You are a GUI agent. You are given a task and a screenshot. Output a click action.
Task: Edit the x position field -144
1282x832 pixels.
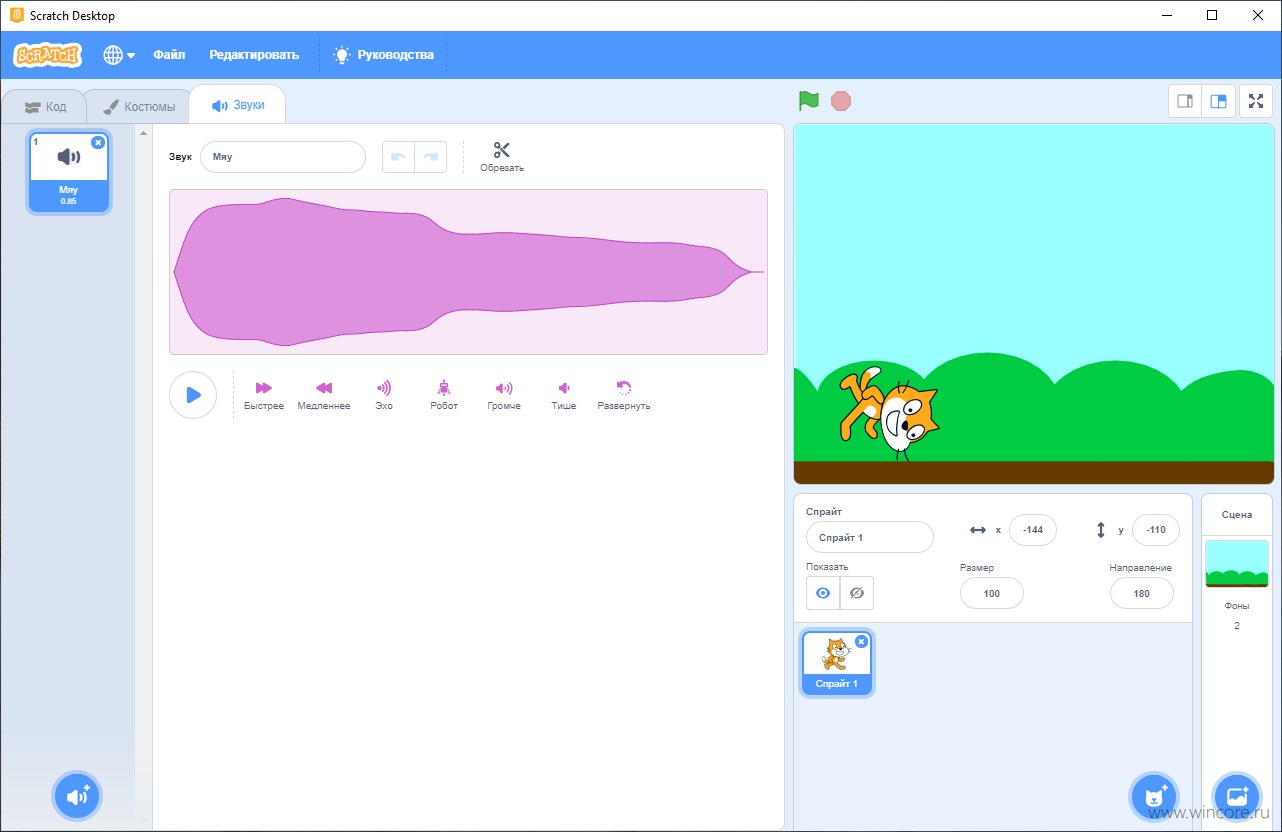tap(1033, 530)
